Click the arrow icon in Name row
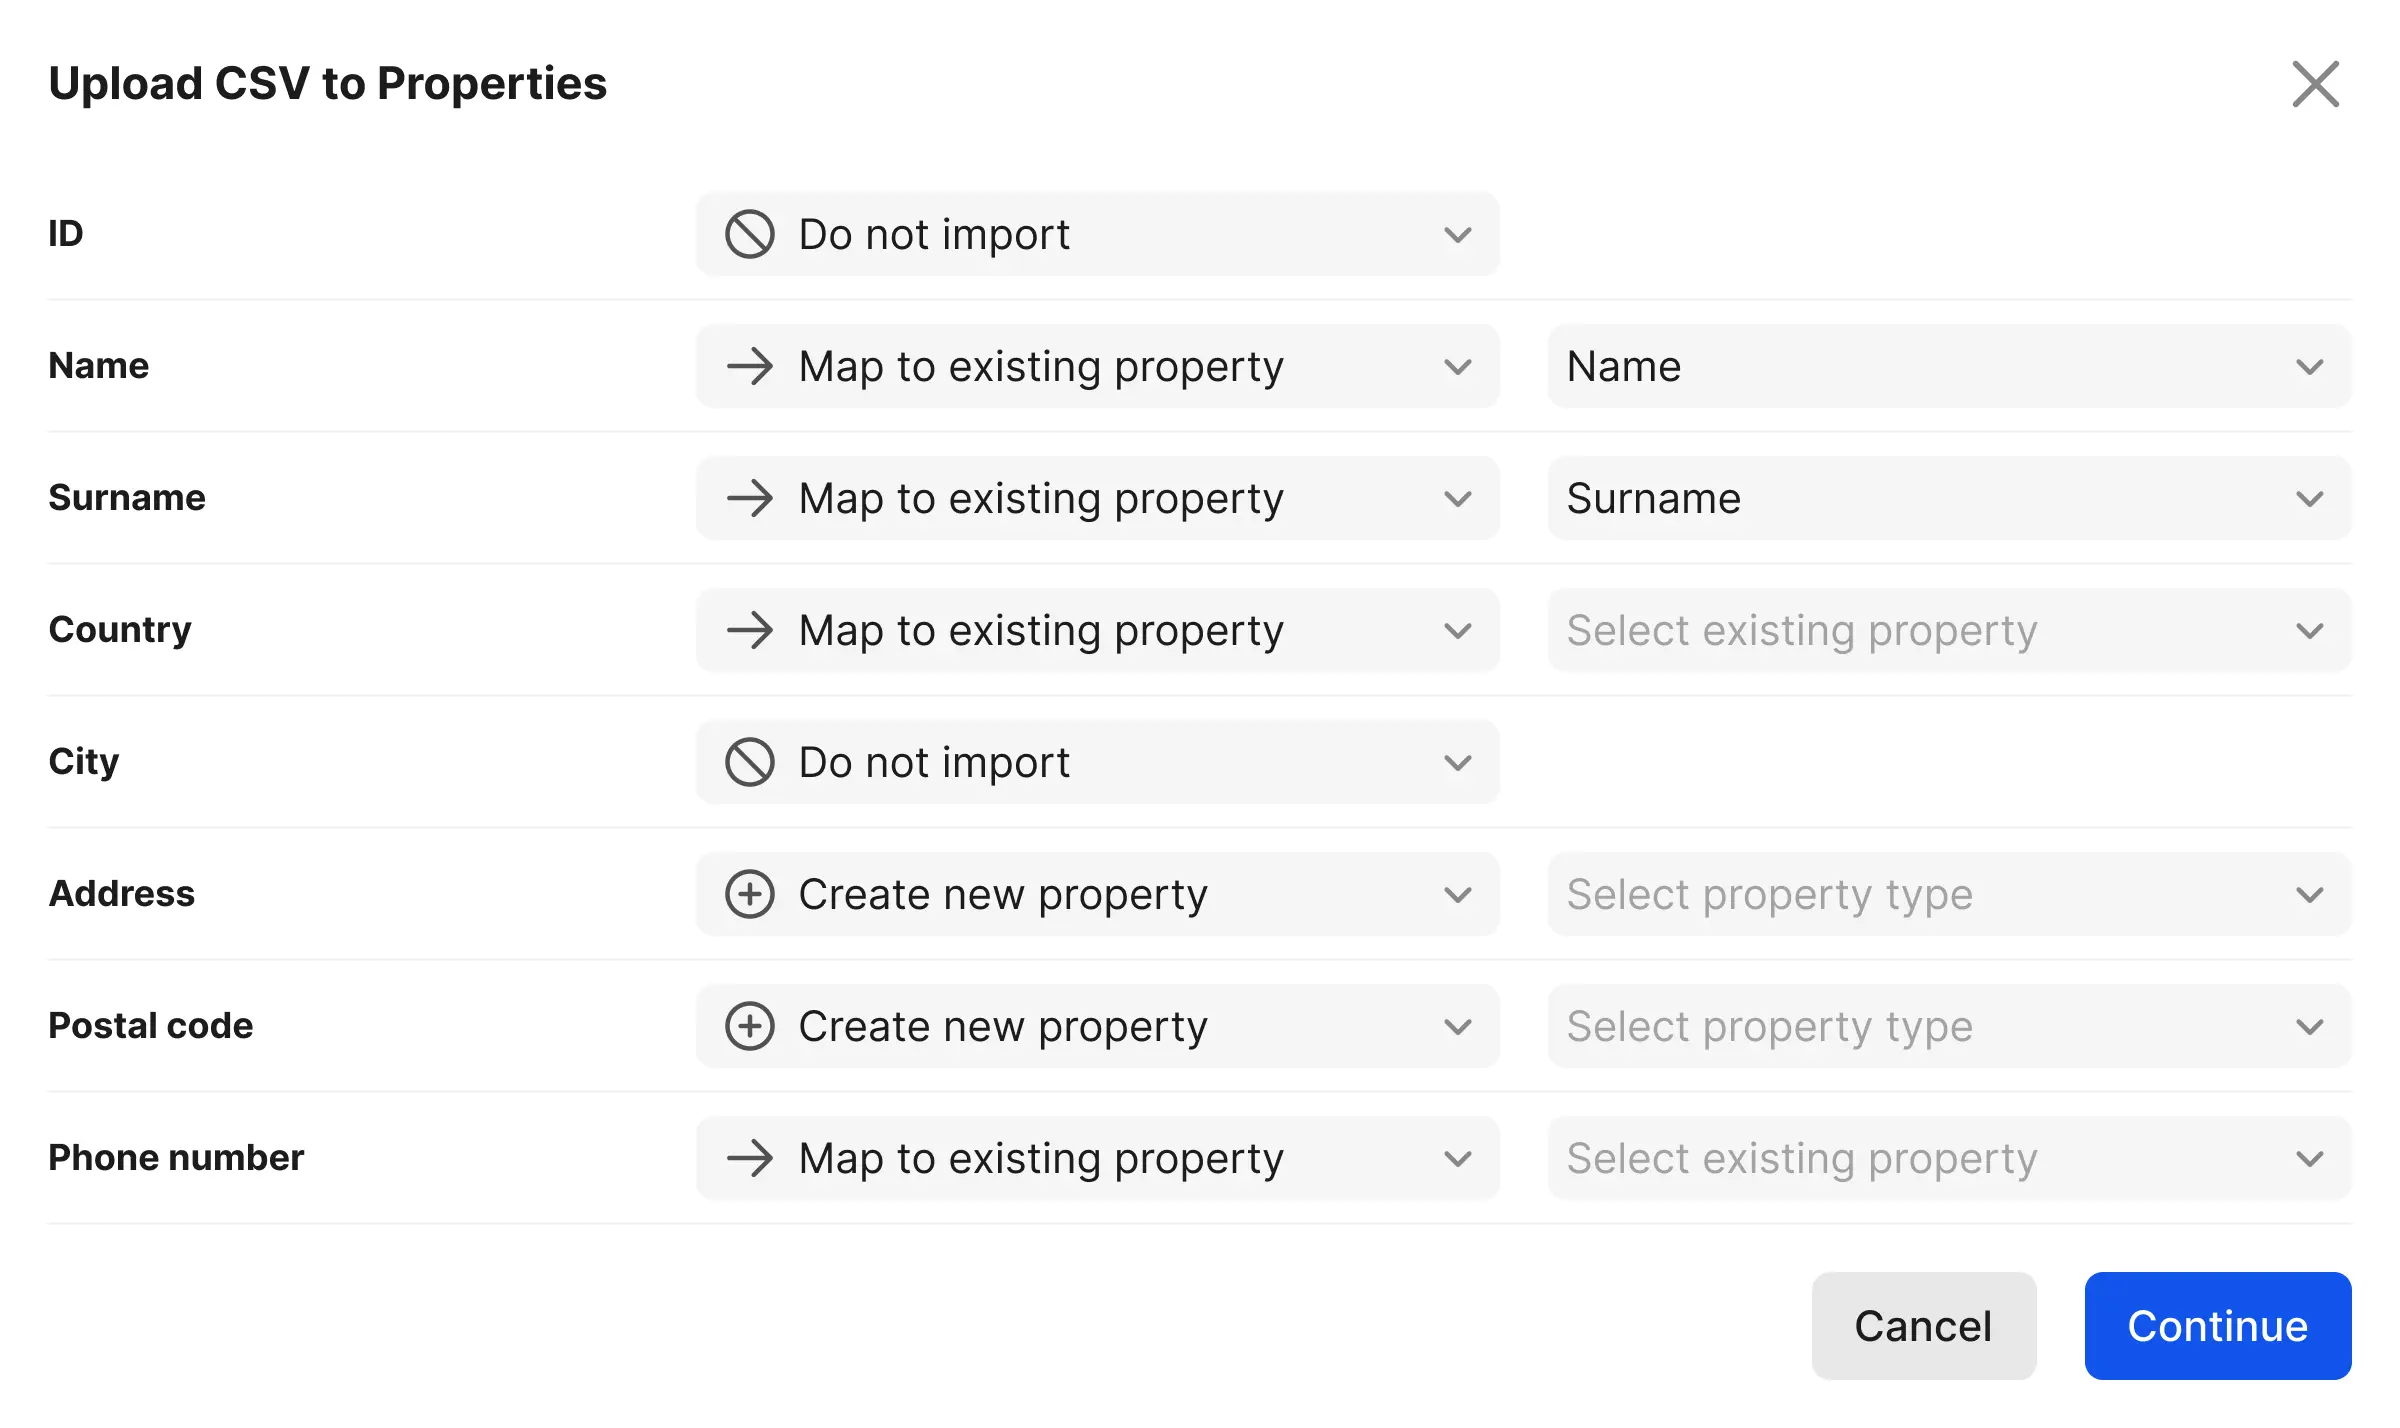The width and height of the screenshot is (2400, 1428). pyautogui.click(x=749, y=367)
